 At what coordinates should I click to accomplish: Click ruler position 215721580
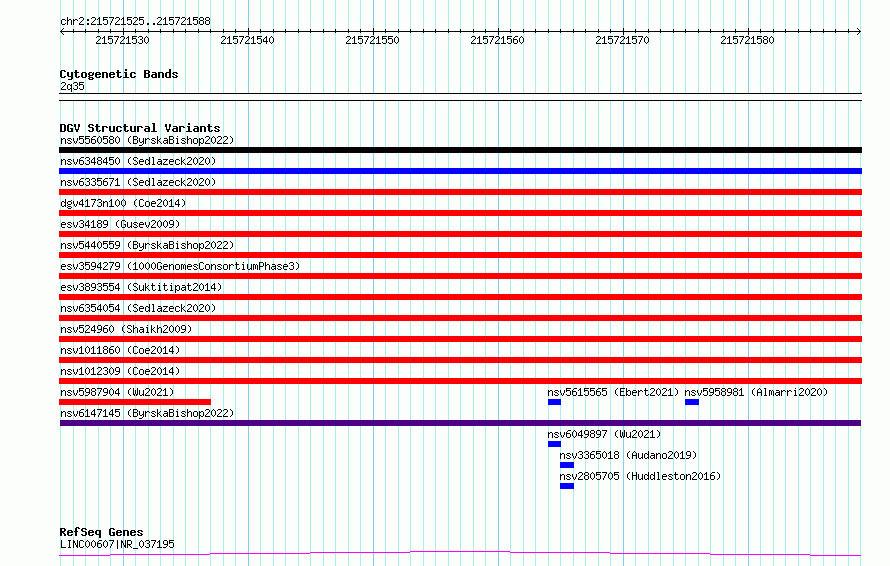pos(747,40)
